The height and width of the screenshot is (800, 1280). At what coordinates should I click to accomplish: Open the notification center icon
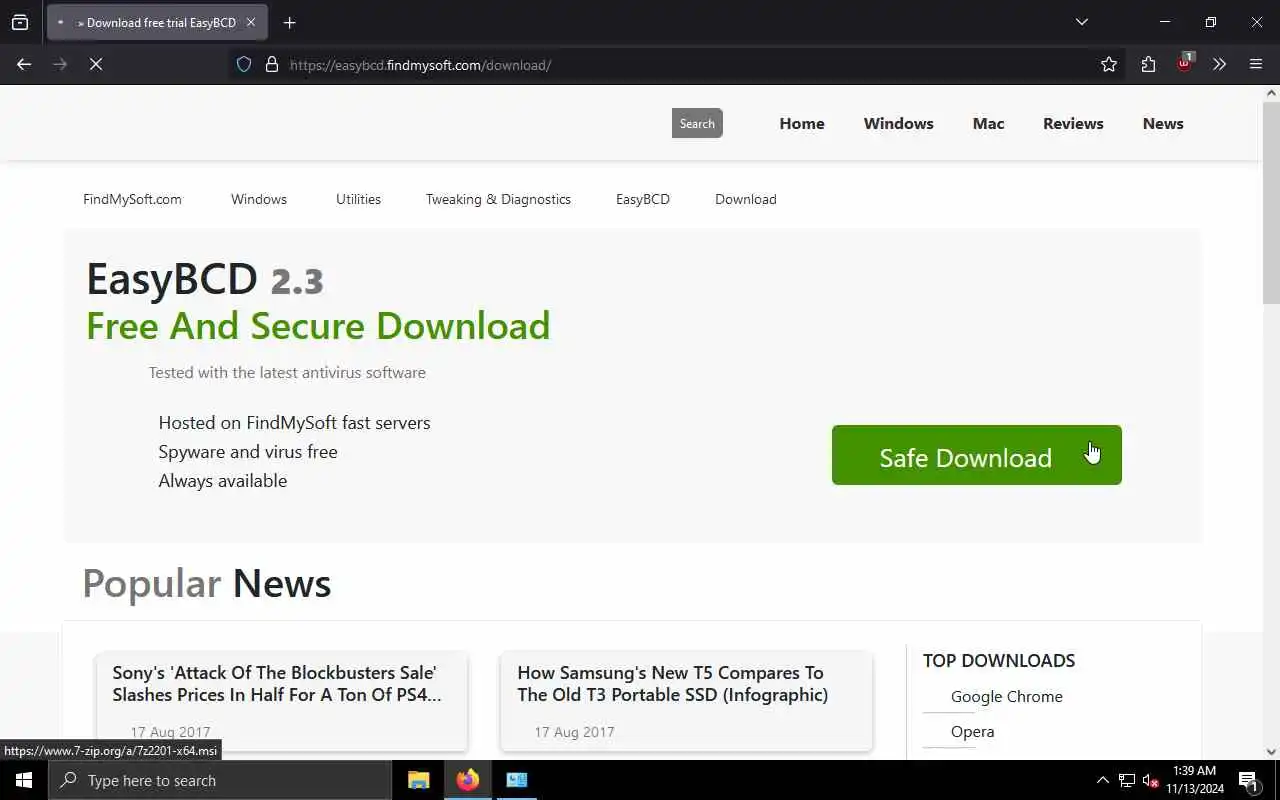[x=1249, y=780]
